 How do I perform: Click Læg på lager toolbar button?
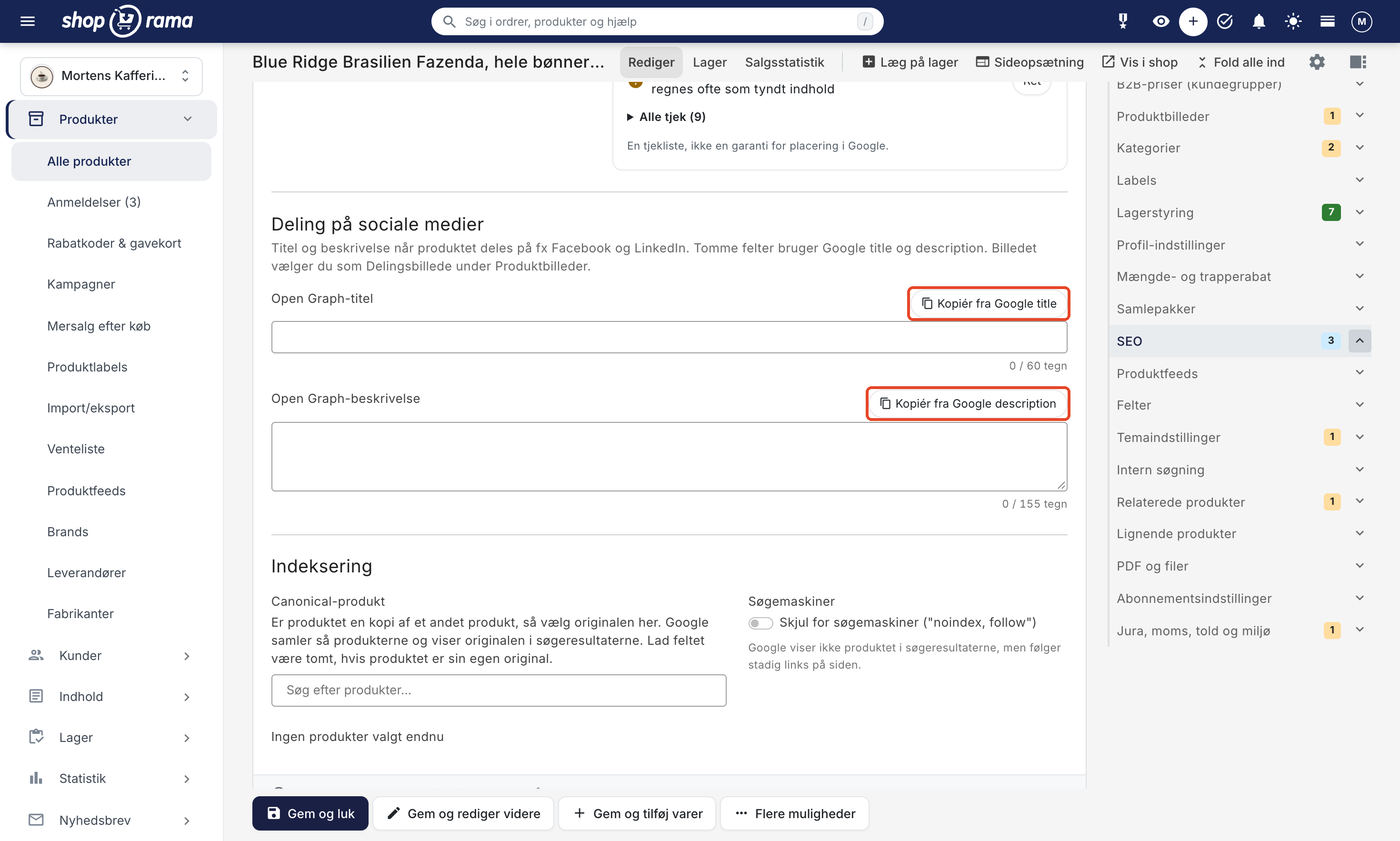[x=910, y=62]
